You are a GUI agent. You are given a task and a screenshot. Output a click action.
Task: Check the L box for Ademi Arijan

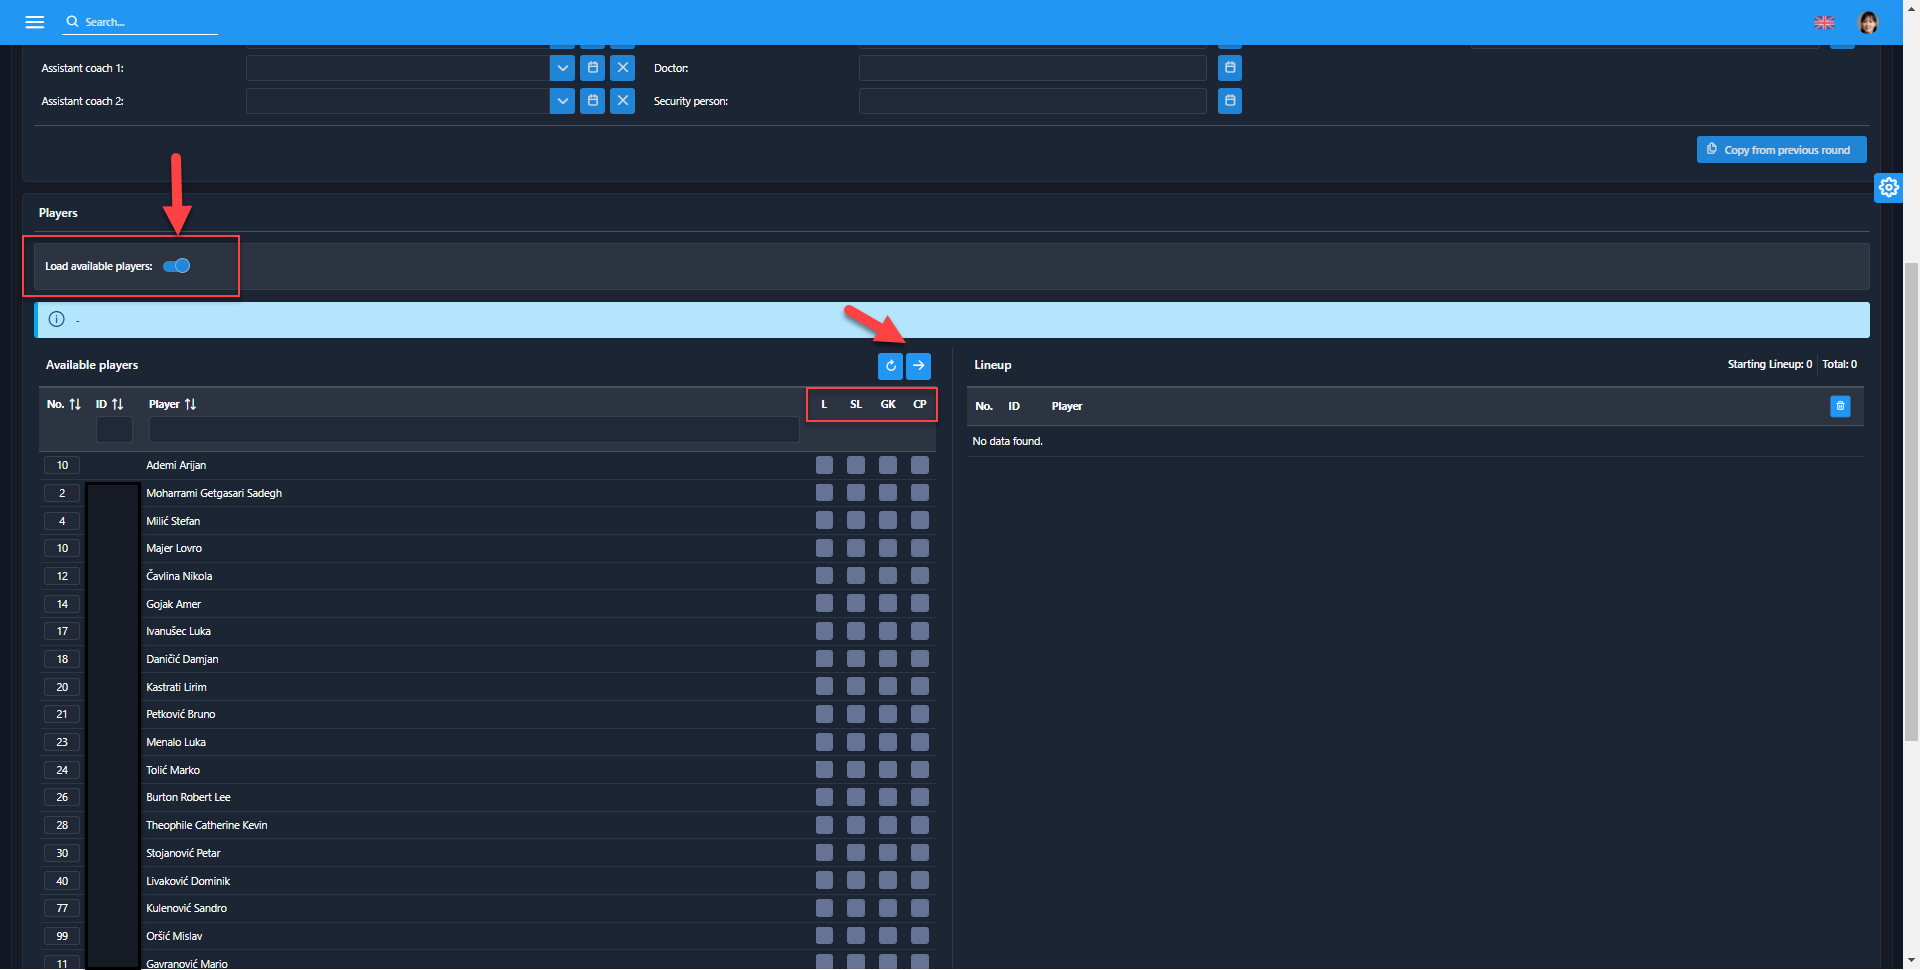824,465
